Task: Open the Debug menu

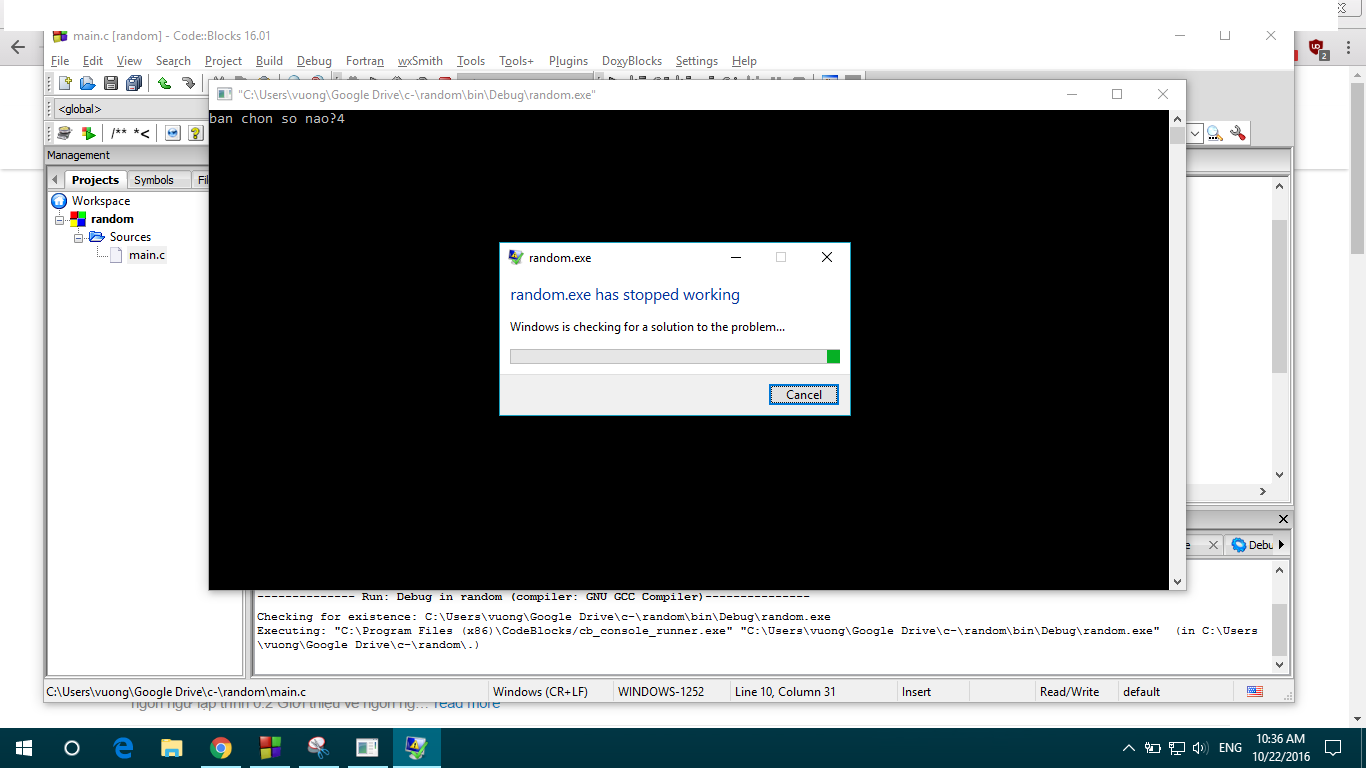Action: coord(314,61)
